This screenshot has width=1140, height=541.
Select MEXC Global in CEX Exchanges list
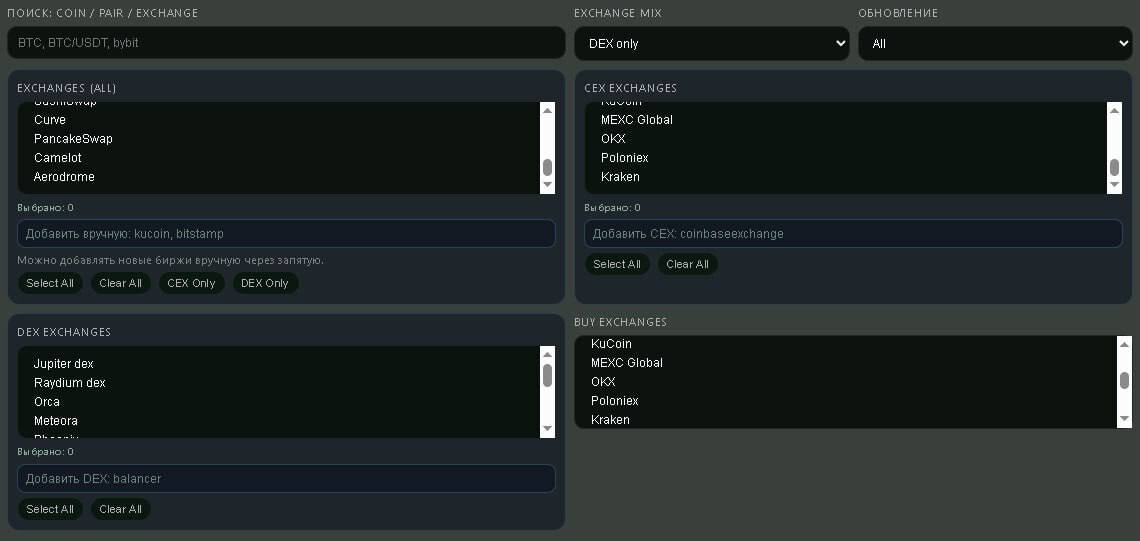point(846,120)
